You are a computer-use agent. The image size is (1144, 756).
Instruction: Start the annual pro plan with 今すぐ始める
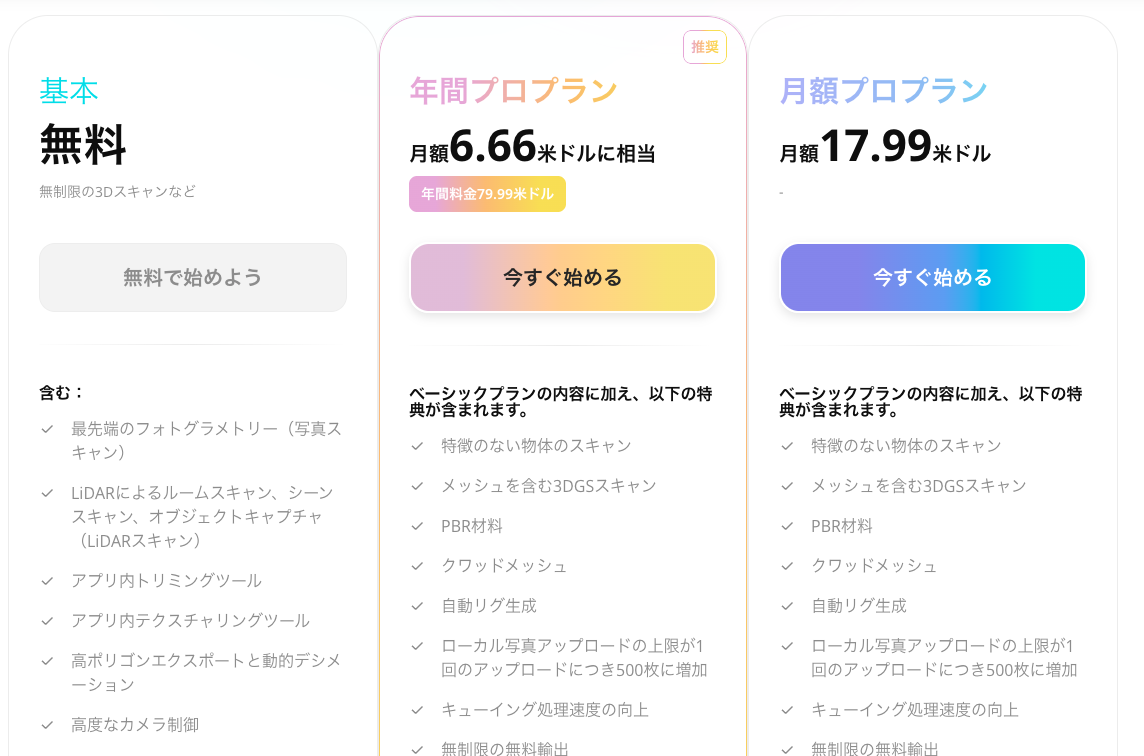[x=563, y=277]
